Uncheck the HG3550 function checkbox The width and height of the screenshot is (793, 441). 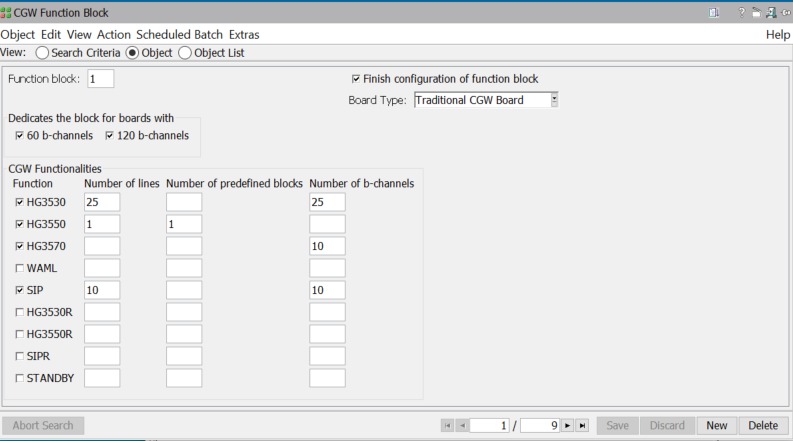click(20, 224)
